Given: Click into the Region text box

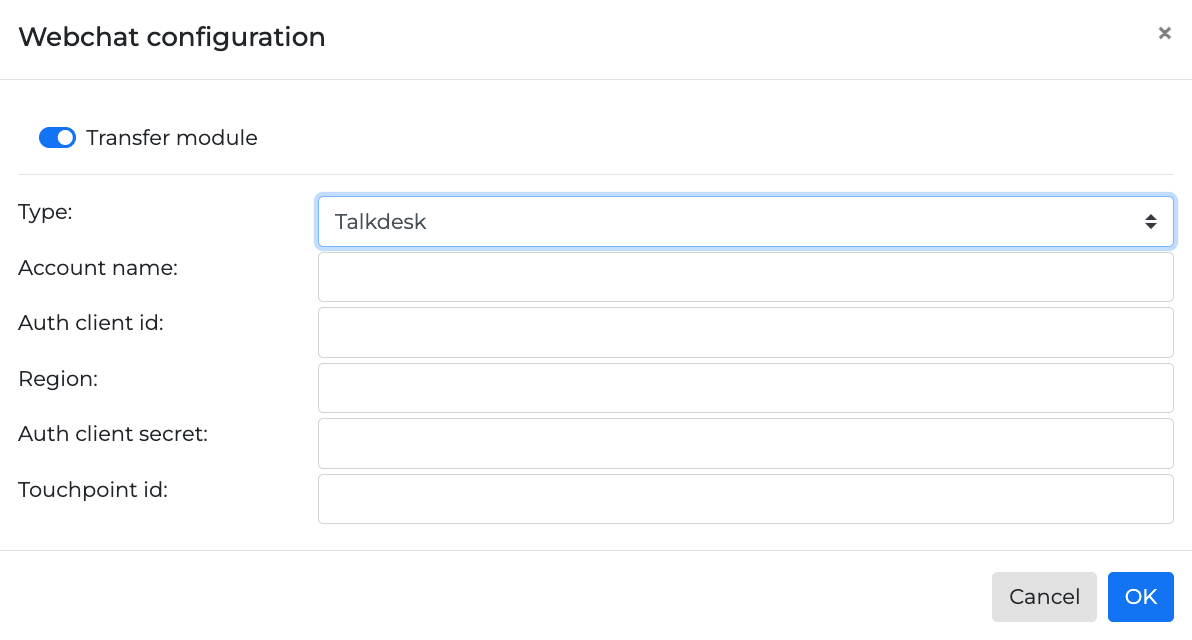Looking at the screenshot, I should [x=746, y=387].
